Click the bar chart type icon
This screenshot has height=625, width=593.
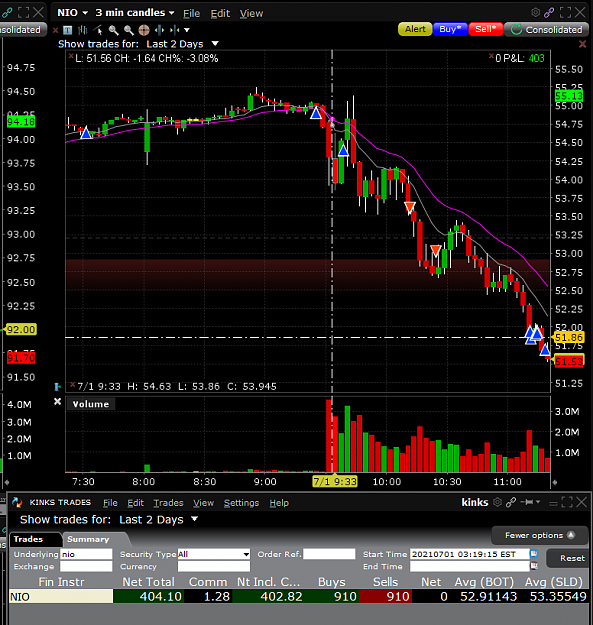[x=83, y=30]
